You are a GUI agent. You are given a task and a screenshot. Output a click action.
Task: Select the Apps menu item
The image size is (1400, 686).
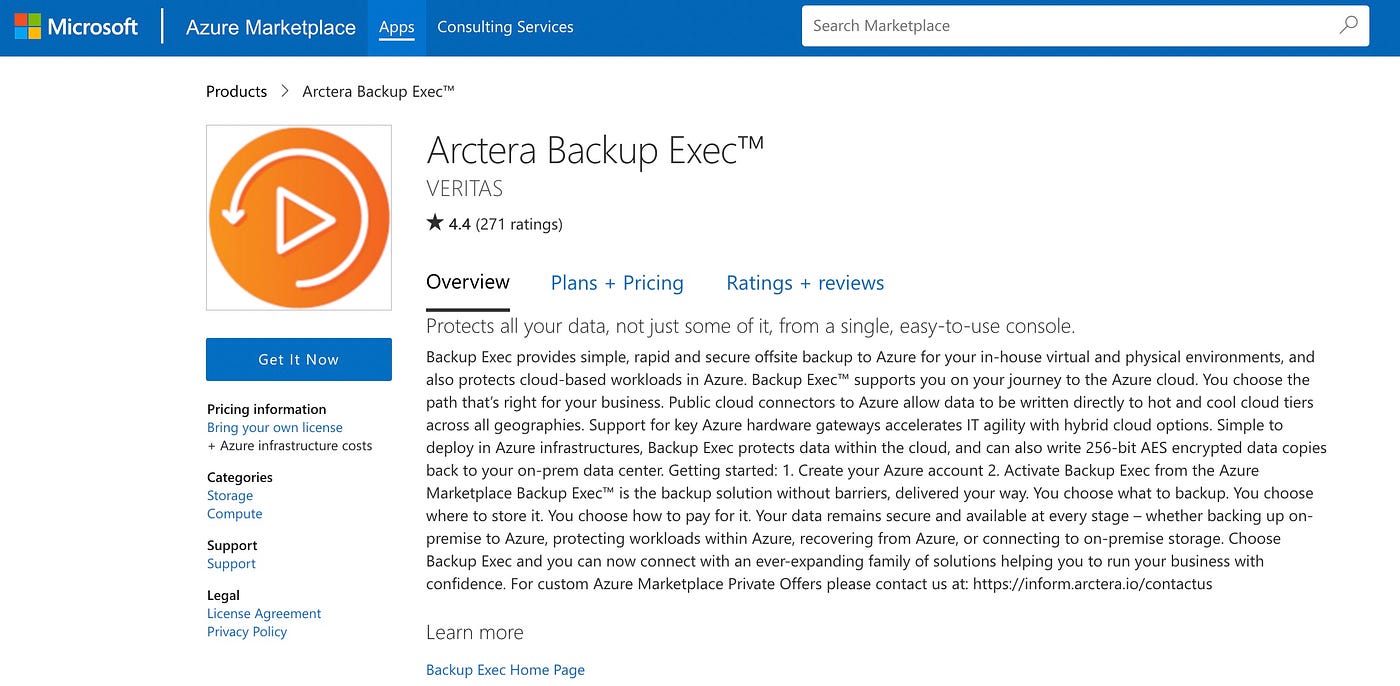(397, 27)
